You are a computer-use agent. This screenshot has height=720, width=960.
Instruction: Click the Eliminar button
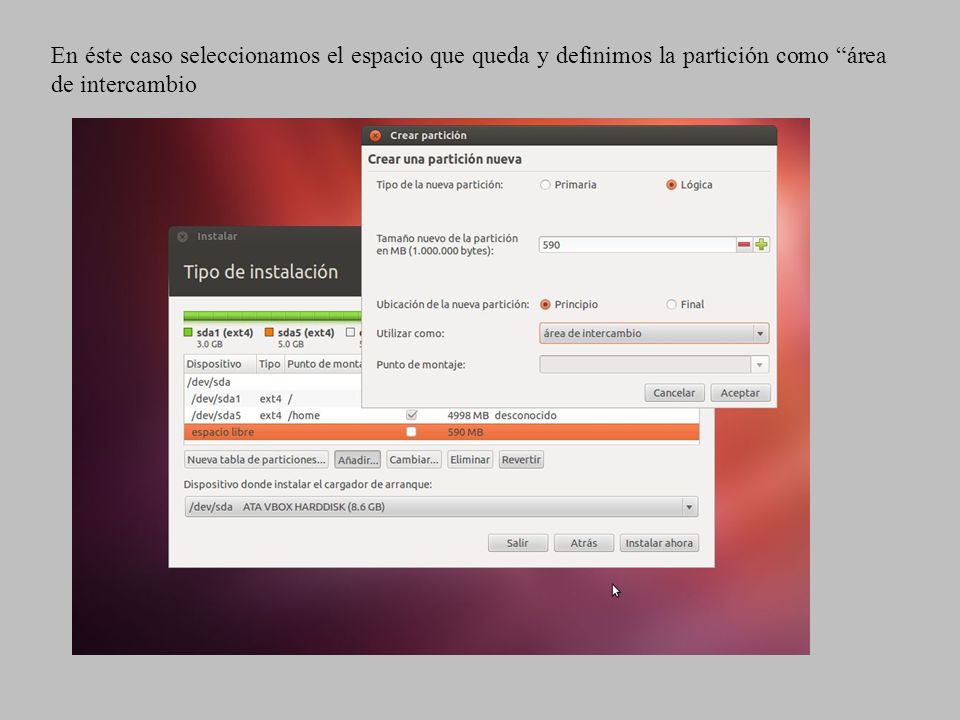[x=470, y=459]
